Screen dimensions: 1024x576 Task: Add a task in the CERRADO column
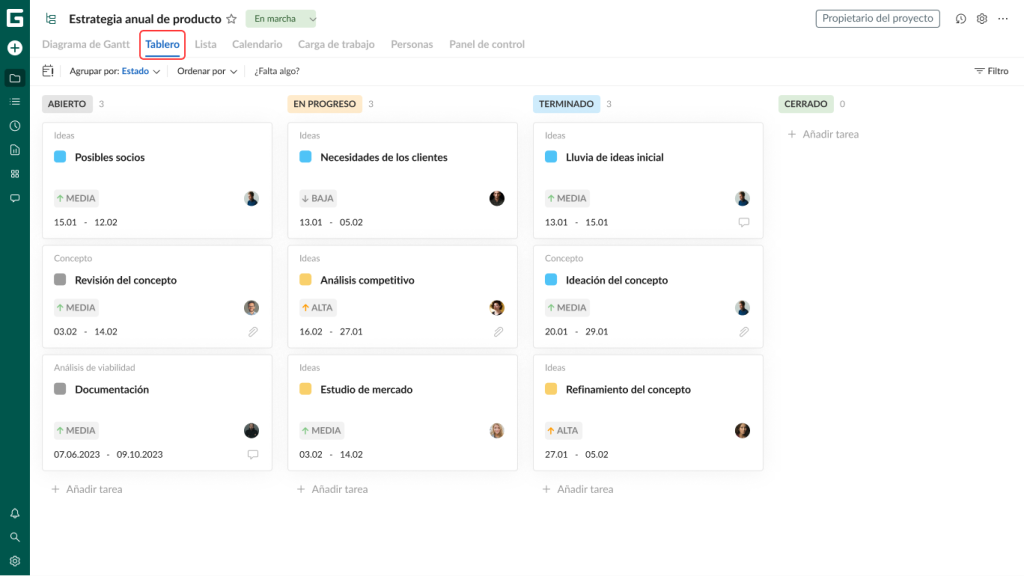tap(824, 135)
